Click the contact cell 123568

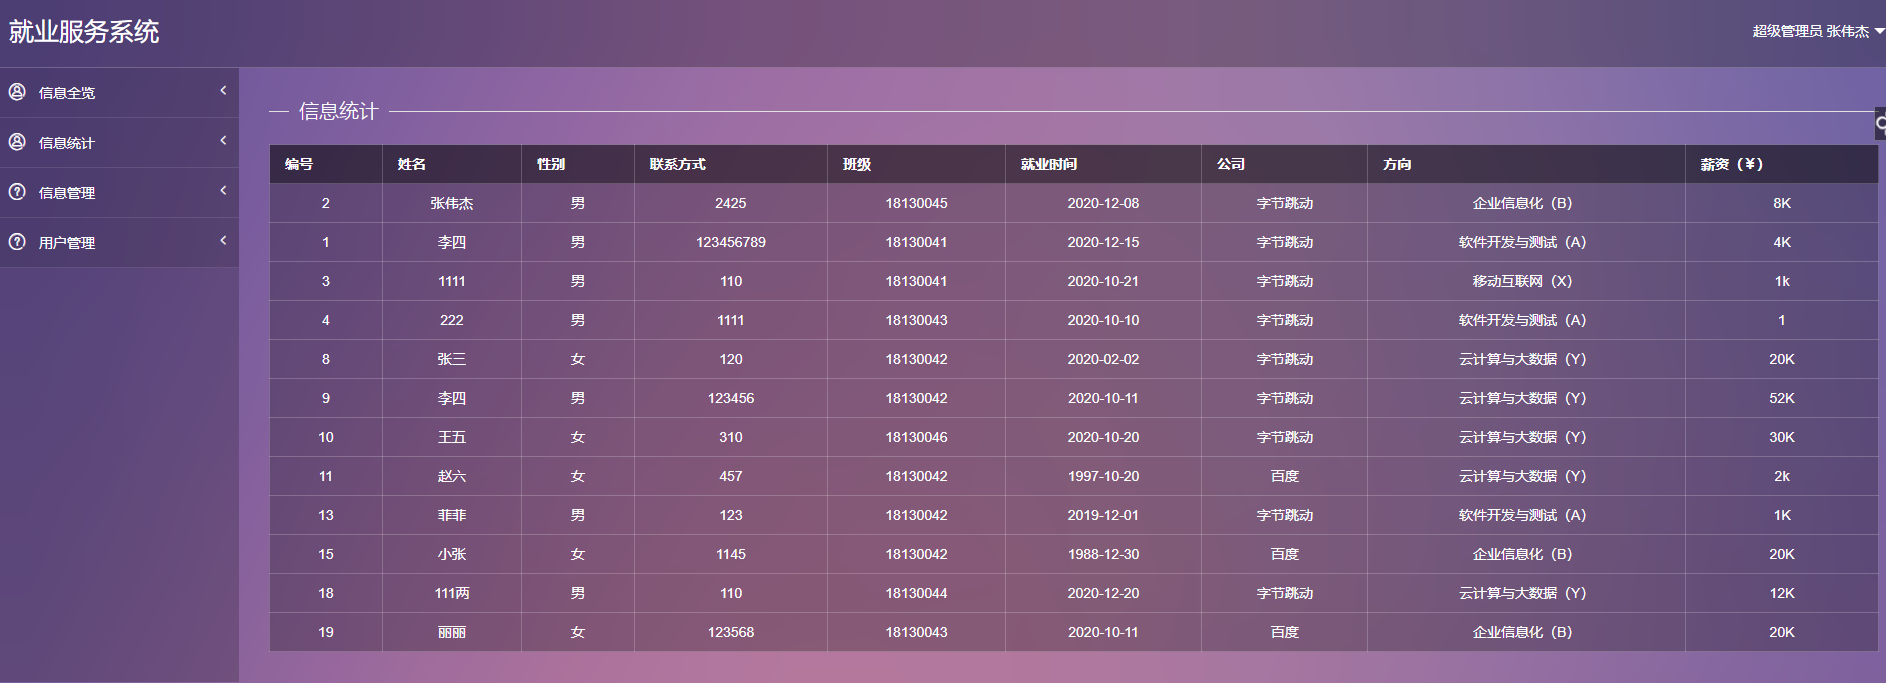tap(731, 632)
